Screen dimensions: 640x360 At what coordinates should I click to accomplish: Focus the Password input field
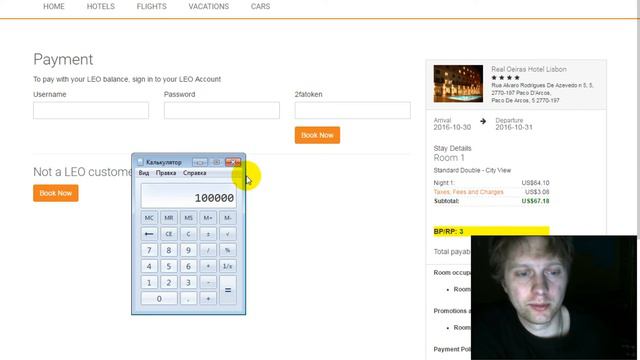pyautogui.click(x=222, y=111)
